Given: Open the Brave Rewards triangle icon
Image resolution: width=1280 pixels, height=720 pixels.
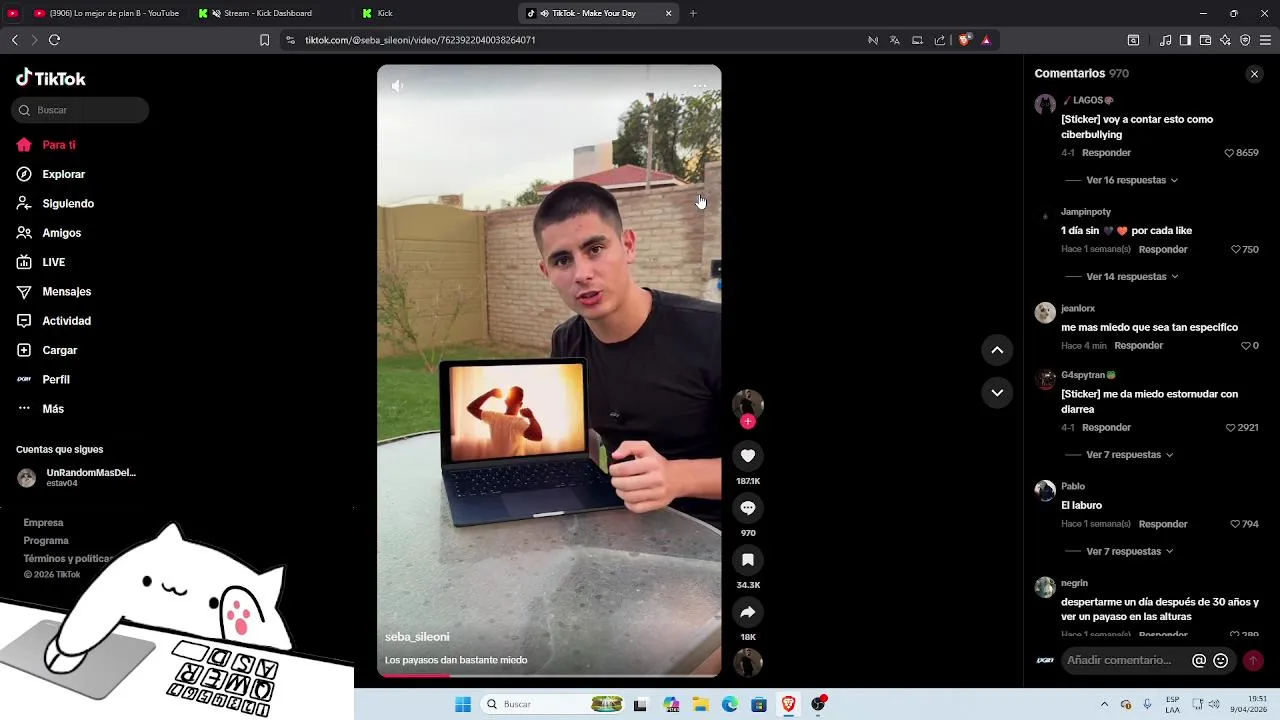Looking at the screenshot, I should [x=986, y=40].
